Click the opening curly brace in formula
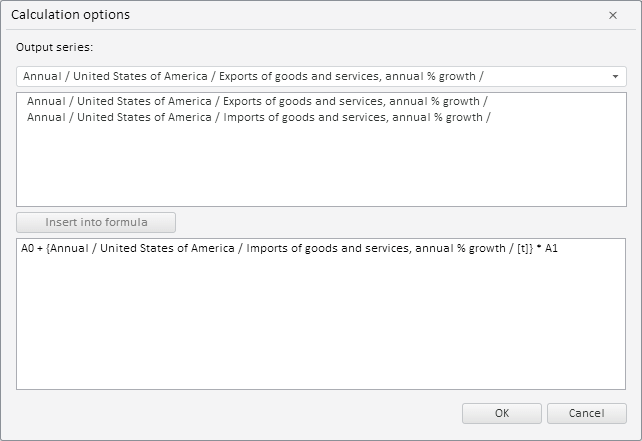642x441 pixels. [48, 249]
